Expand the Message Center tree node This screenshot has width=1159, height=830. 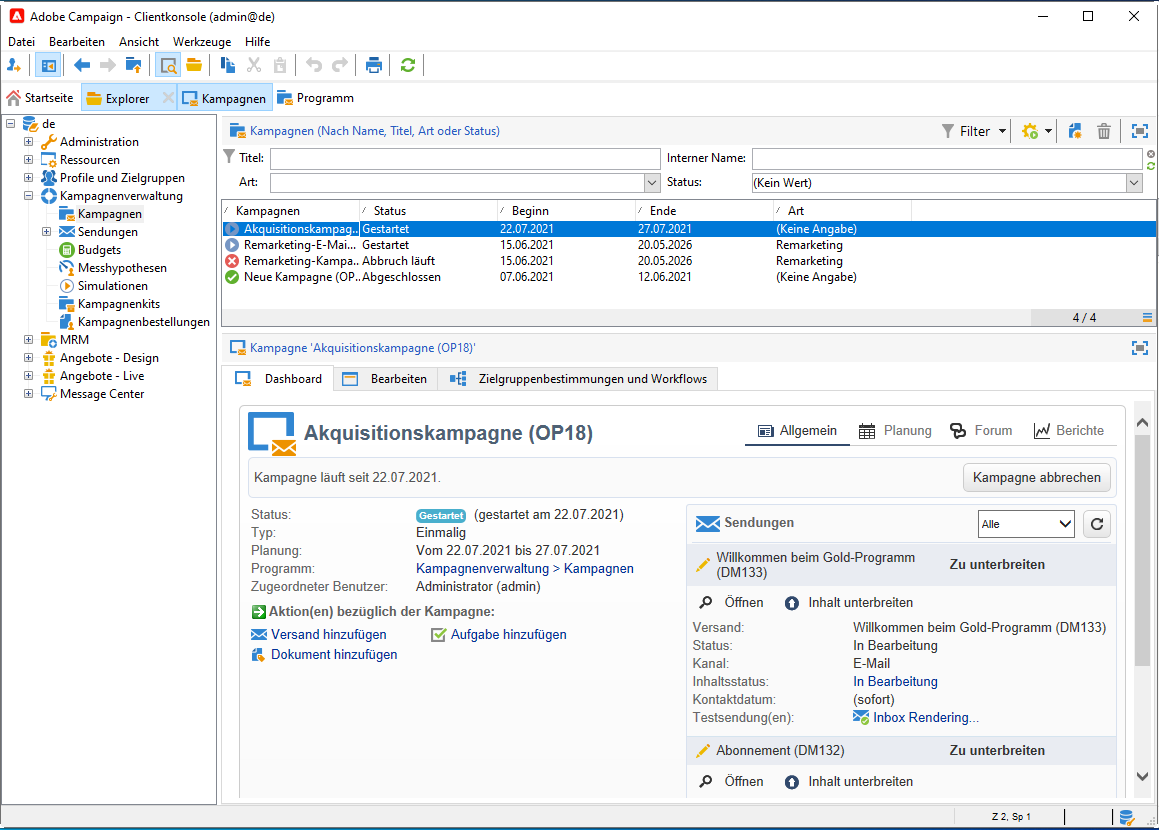(x=28, y=394)
